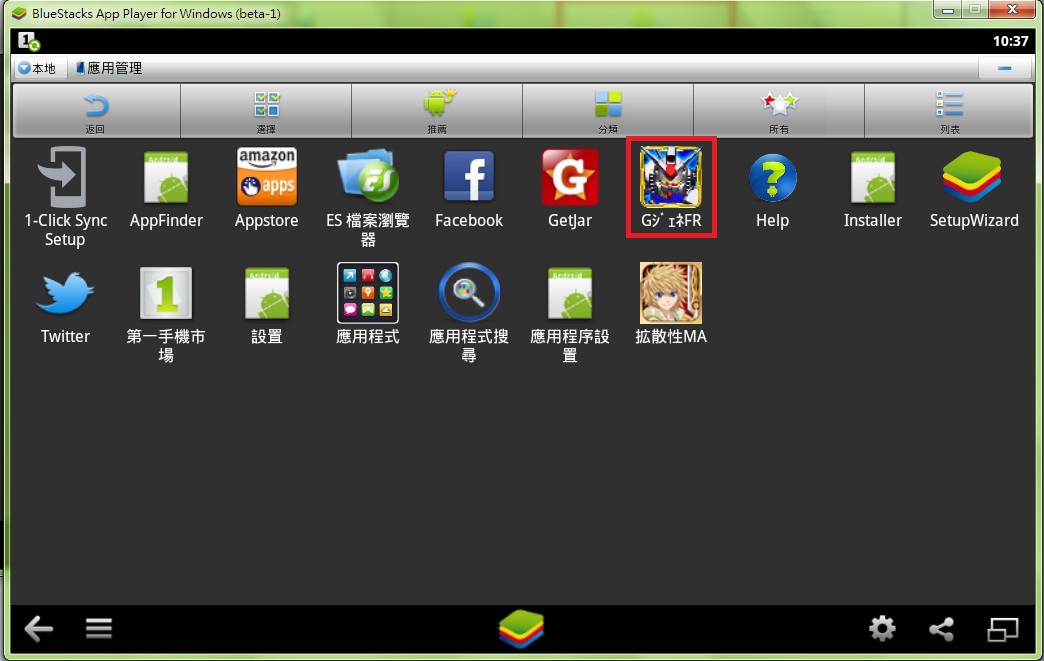Click the BlueStacks home logo in bottom bar
The image size is (1044, 661).
[x=521, y=628]
